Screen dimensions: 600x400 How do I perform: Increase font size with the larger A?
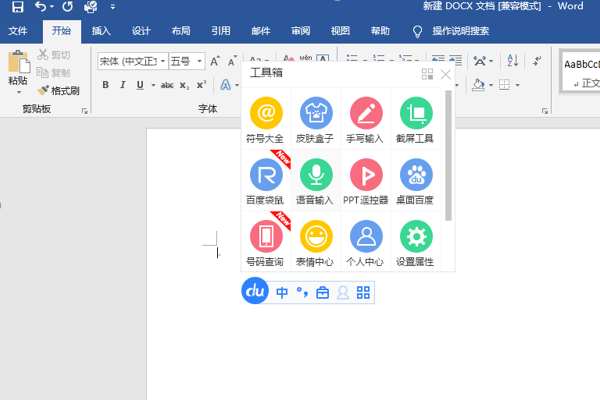[215, 61]
